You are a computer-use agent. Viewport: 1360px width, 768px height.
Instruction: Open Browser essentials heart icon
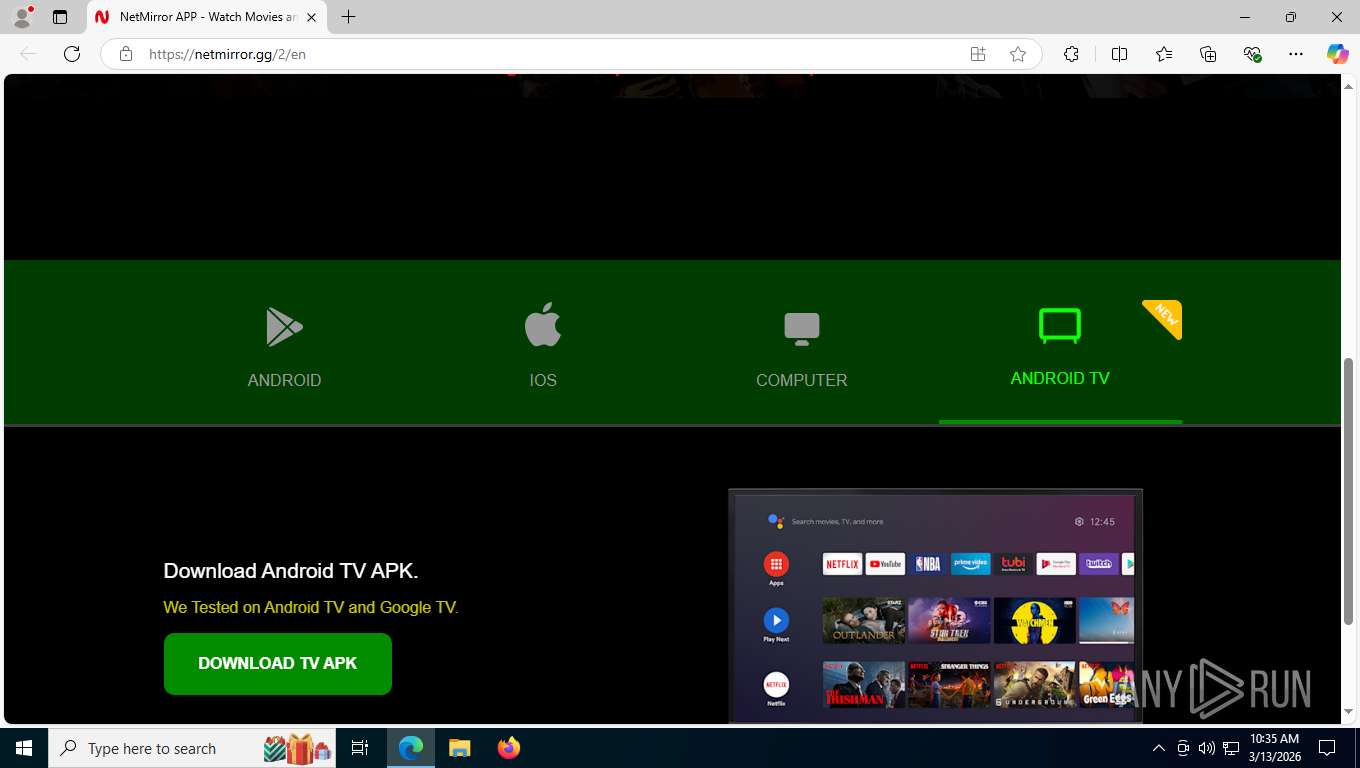pos(1252,54)
